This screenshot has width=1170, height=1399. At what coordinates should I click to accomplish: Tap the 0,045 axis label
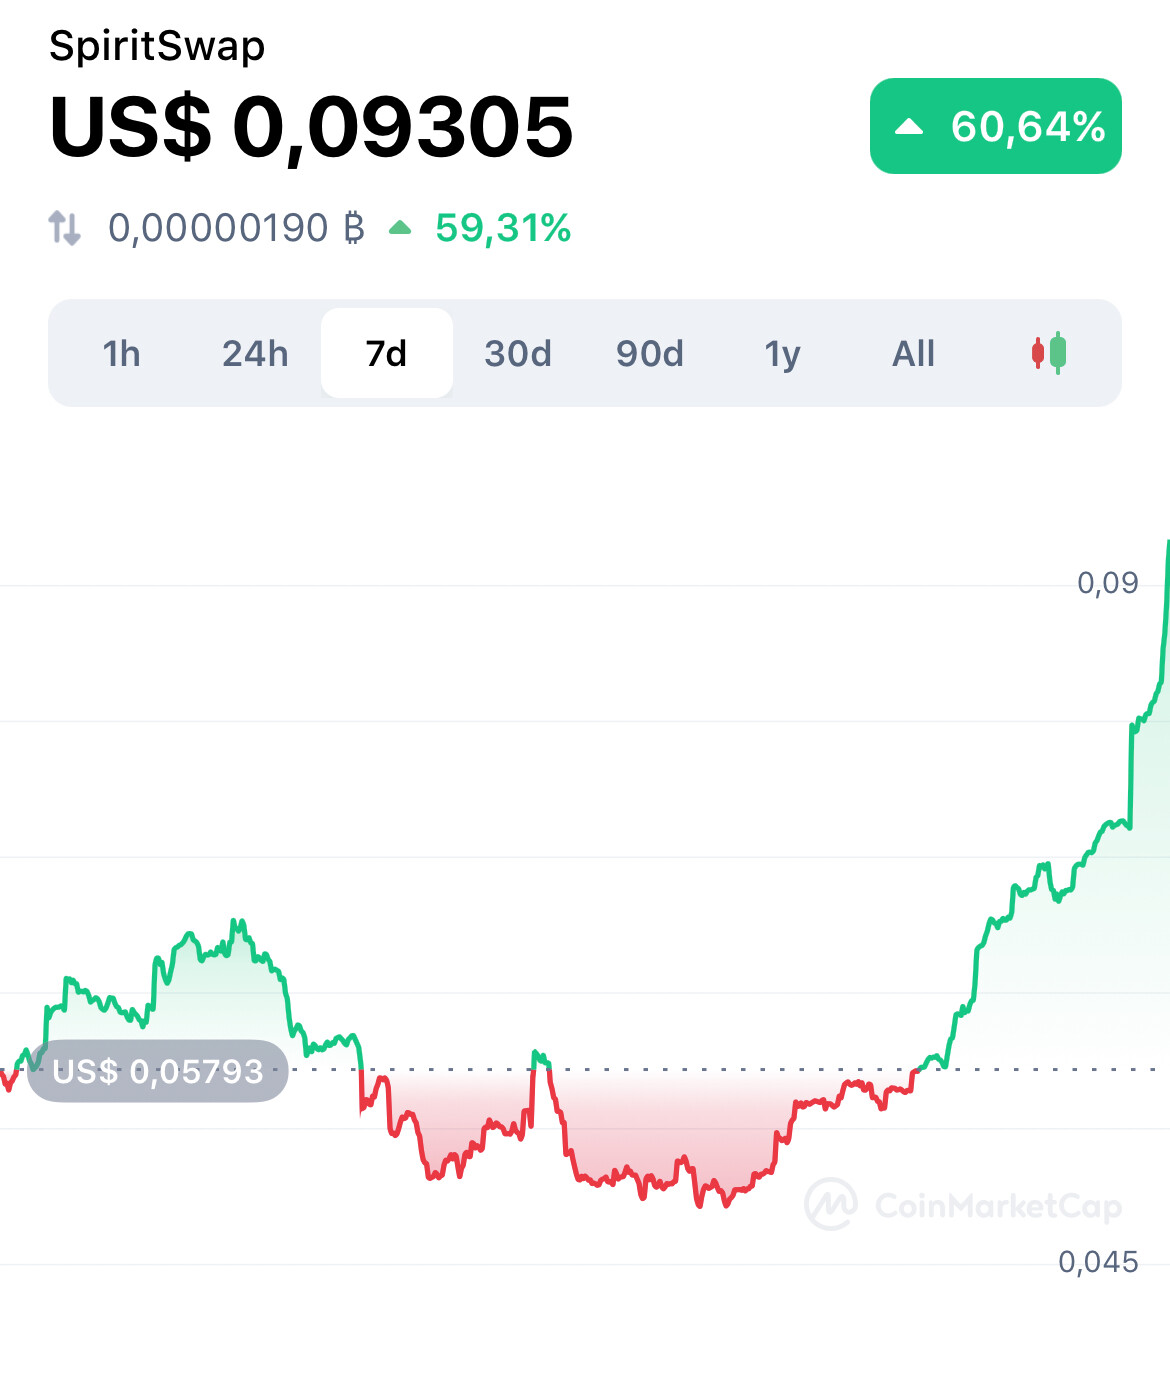1098,1262
